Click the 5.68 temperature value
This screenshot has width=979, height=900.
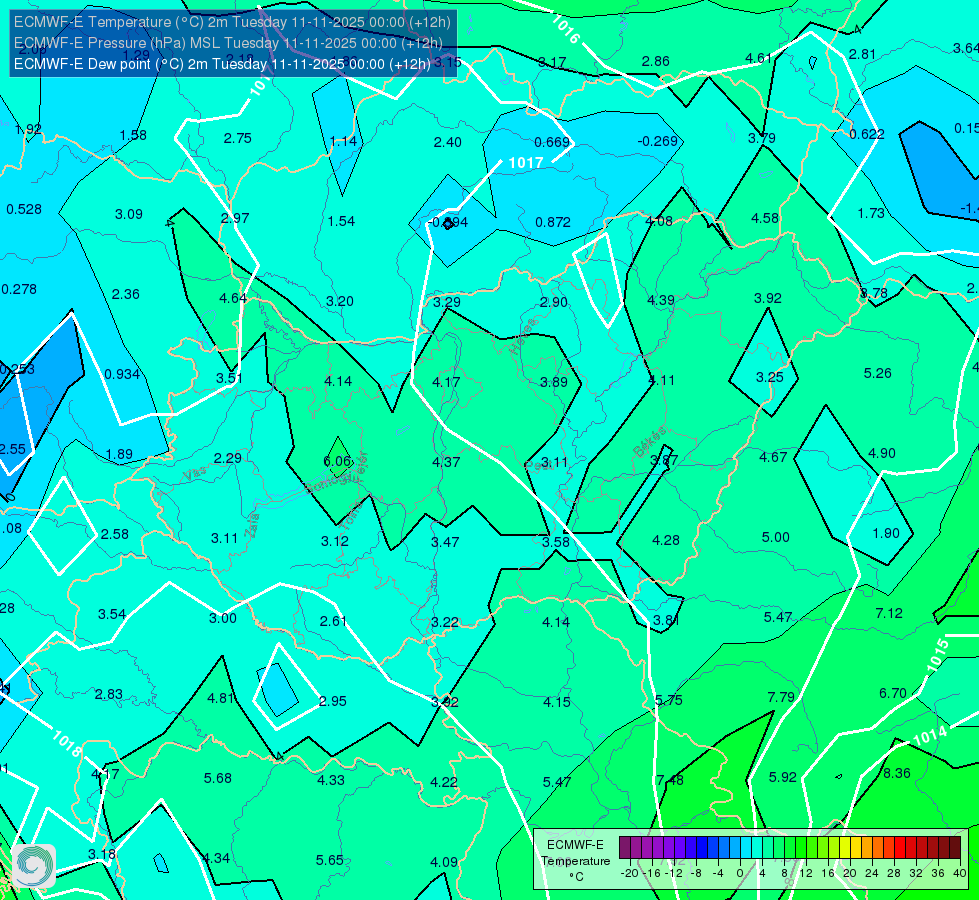tap(217, 778)
